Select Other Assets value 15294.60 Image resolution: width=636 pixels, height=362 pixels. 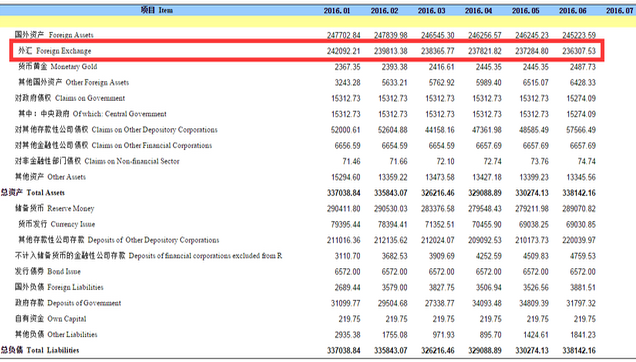click(x=345, y=177)
